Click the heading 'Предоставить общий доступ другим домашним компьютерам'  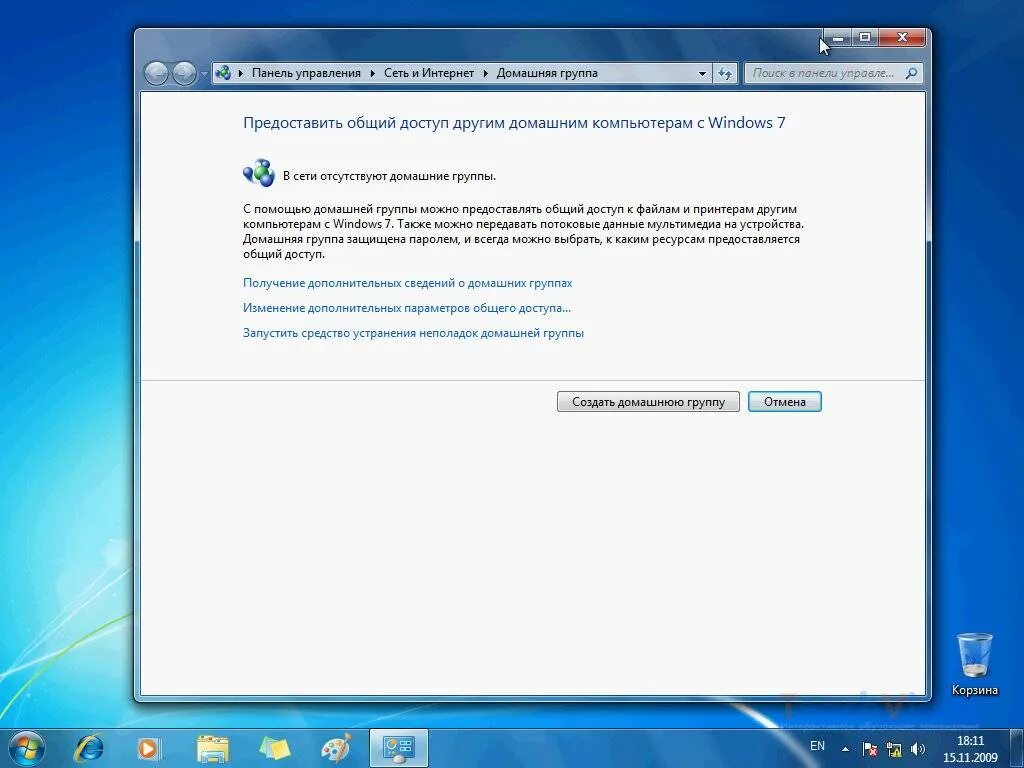tap(514, 123)
